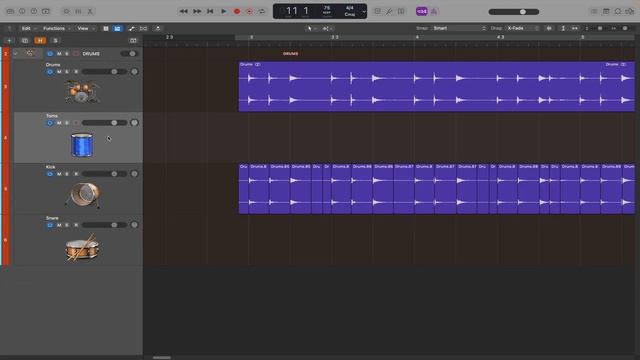The image size is (640, 360).
Task: Open the Snap Smart dropdown
Action: 459,28
